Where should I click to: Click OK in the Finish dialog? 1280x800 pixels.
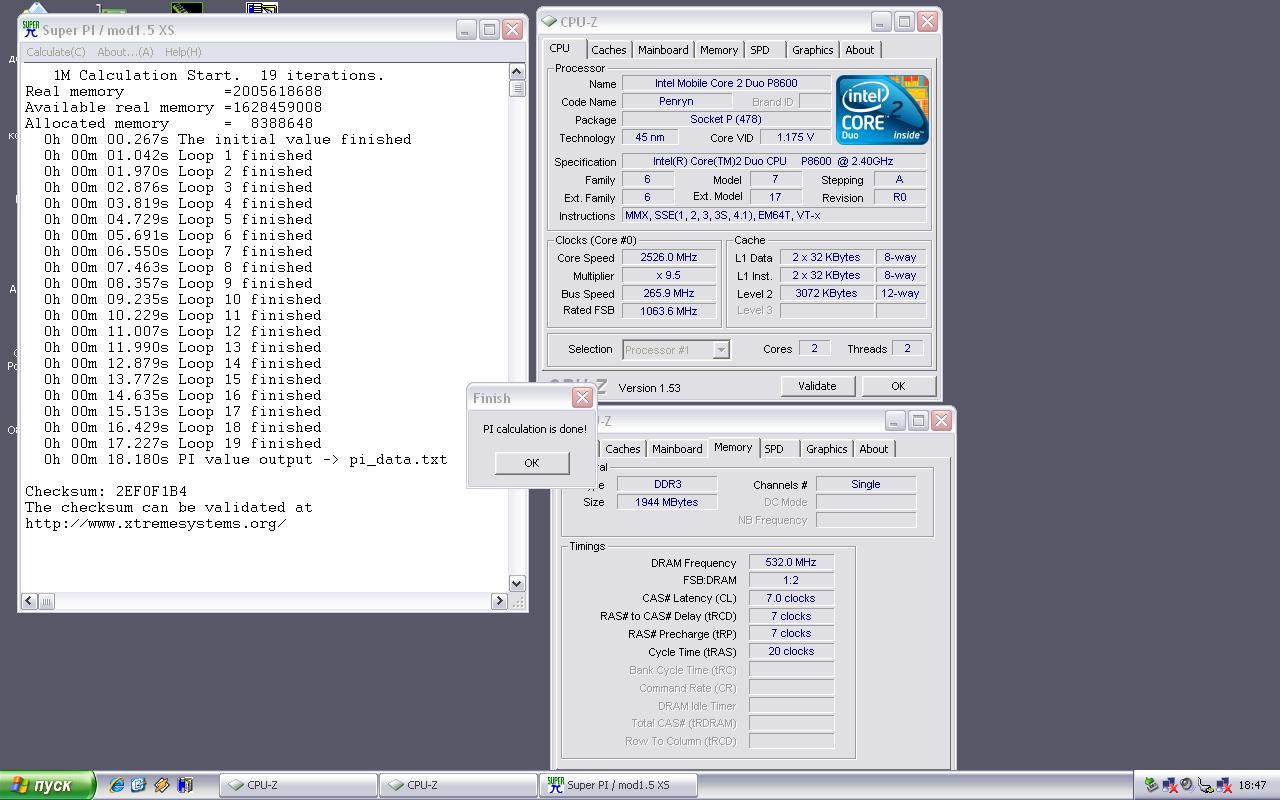532,462
